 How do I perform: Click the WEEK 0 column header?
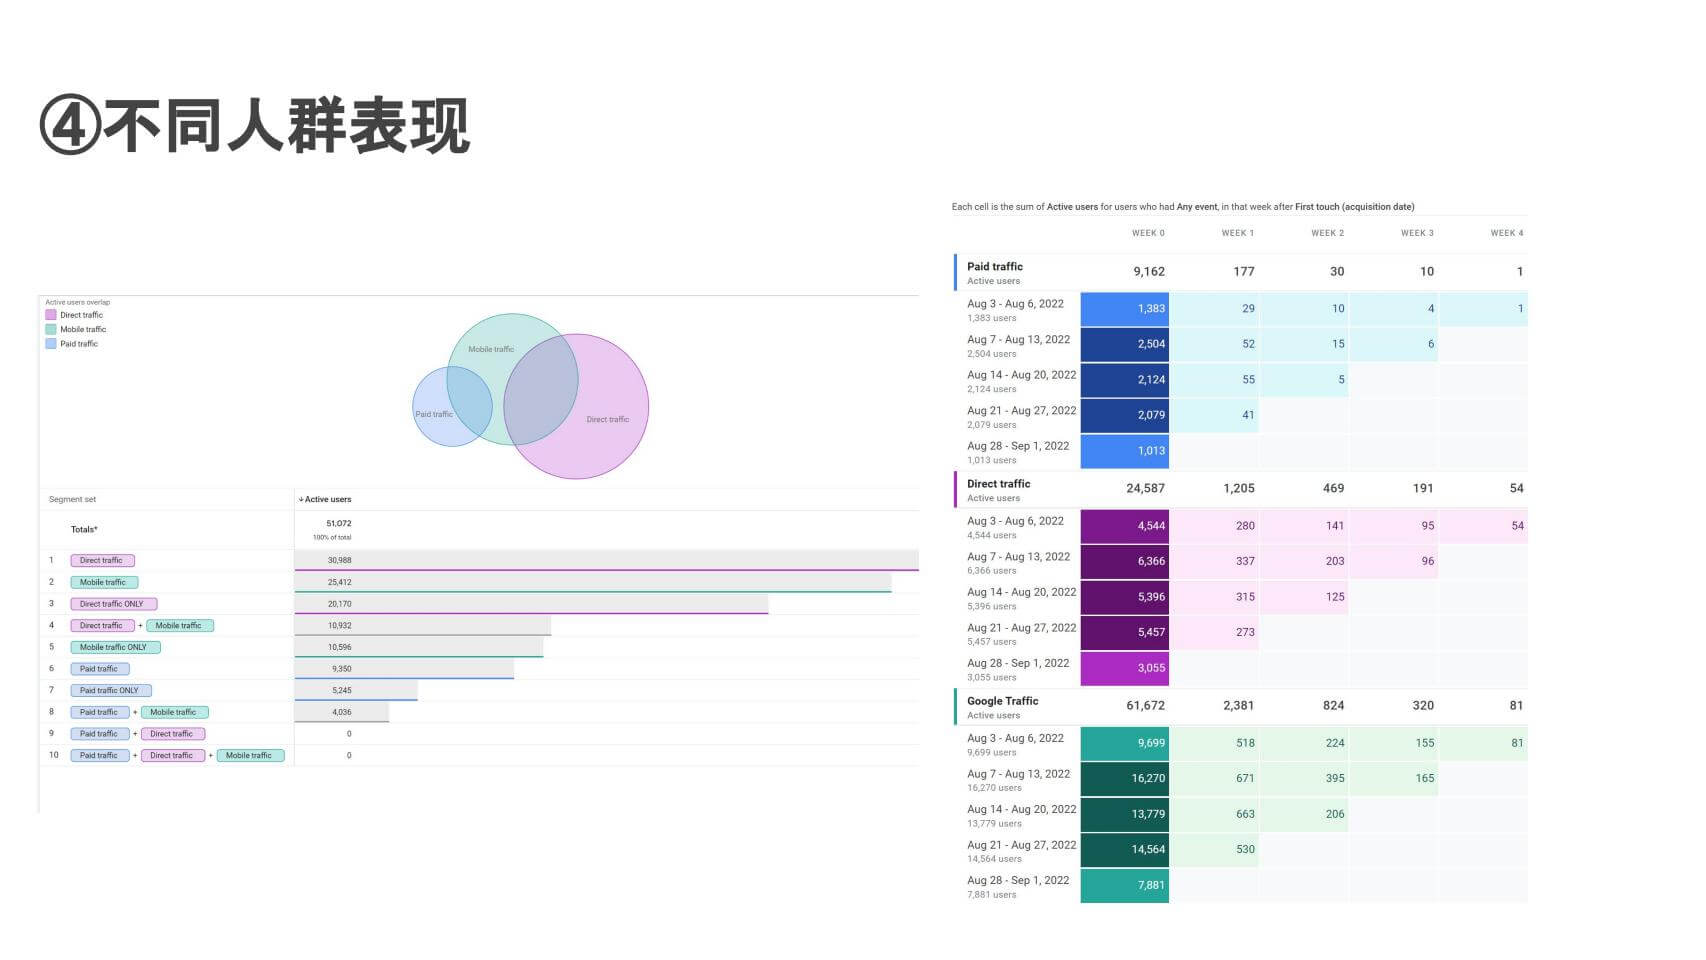coord(1148,233)
